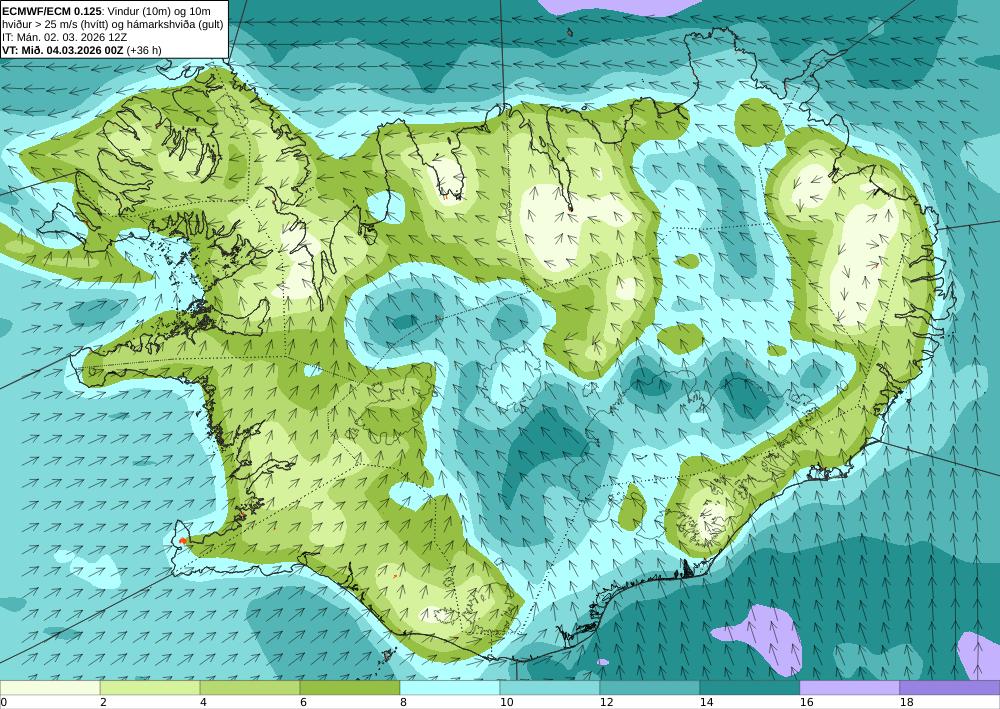Click the legend scale label '2'

[103, 702]
